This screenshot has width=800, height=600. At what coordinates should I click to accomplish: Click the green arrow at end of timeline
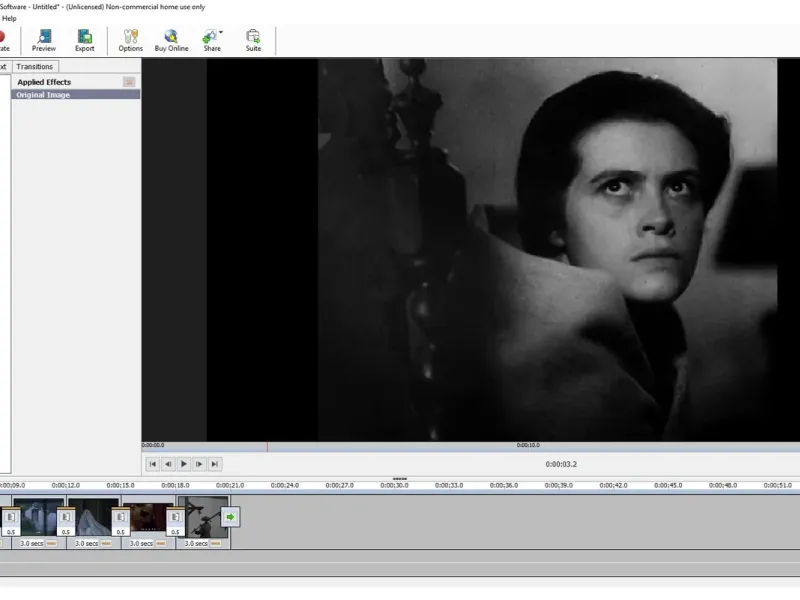click(x=230, y=517)
